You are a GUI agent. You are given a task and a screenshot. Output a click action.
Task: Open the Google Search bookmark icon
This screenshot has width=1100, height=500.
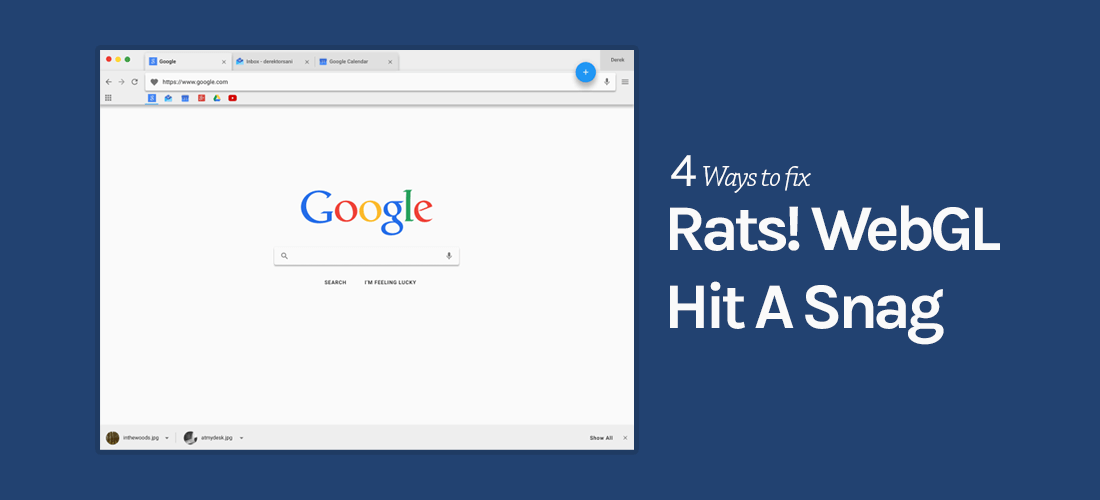pyautogui.click(x=152, y=98)
